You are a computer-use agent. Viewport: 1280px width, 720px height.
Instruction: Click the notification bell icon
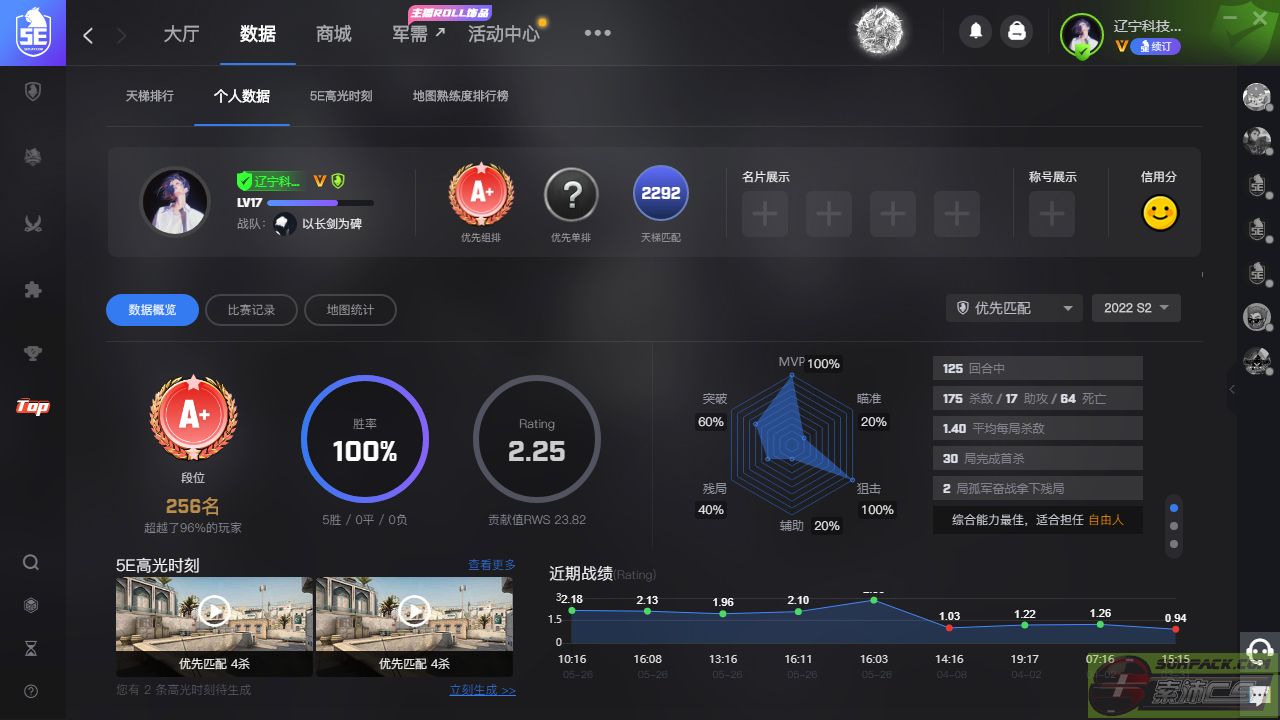click(976, 32)
